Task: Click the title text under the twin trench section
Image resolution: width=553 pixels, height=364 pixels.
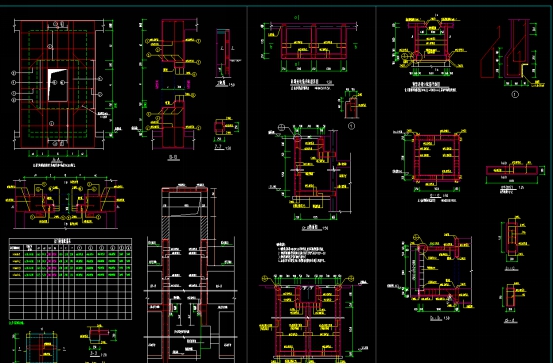Action: coord(311,83)
